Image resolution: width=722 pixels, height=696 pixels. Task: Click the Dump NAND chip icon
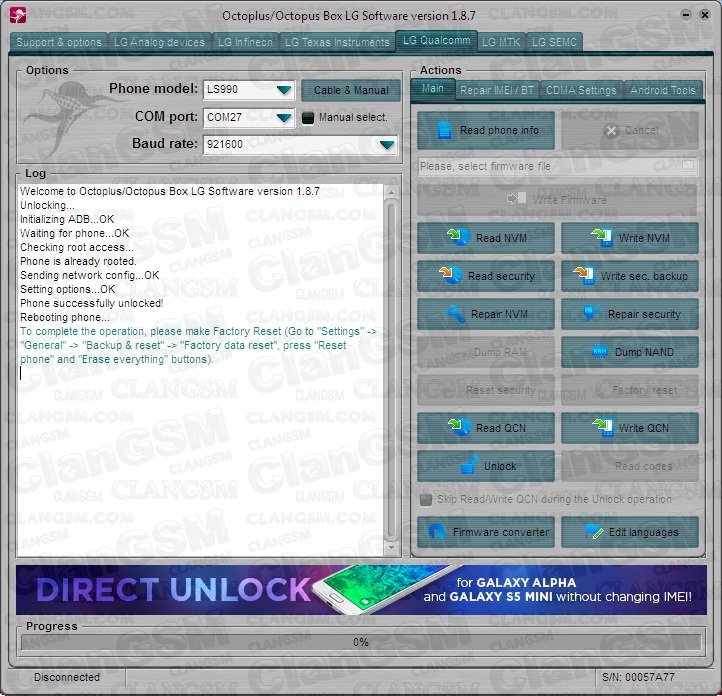point(600,352)
